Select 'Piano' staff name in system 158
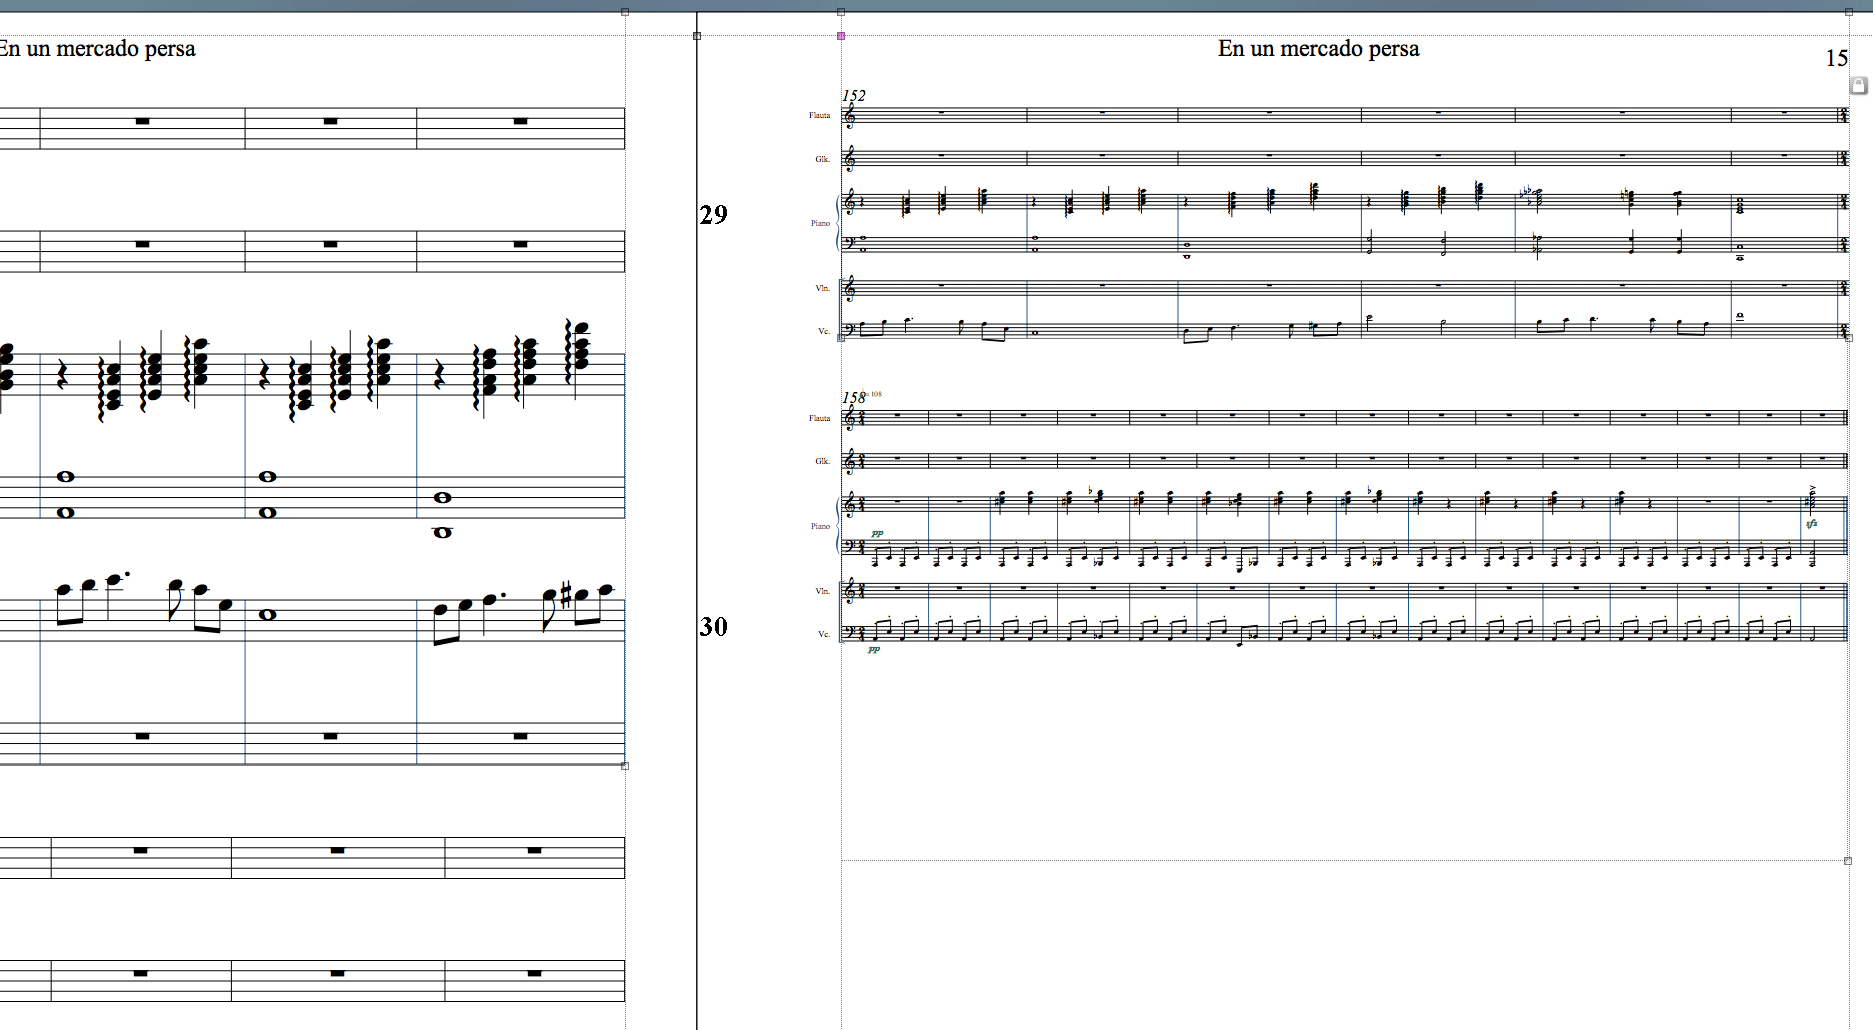The width and height of the screenshot is (1873, 1030). click(820, 526)
